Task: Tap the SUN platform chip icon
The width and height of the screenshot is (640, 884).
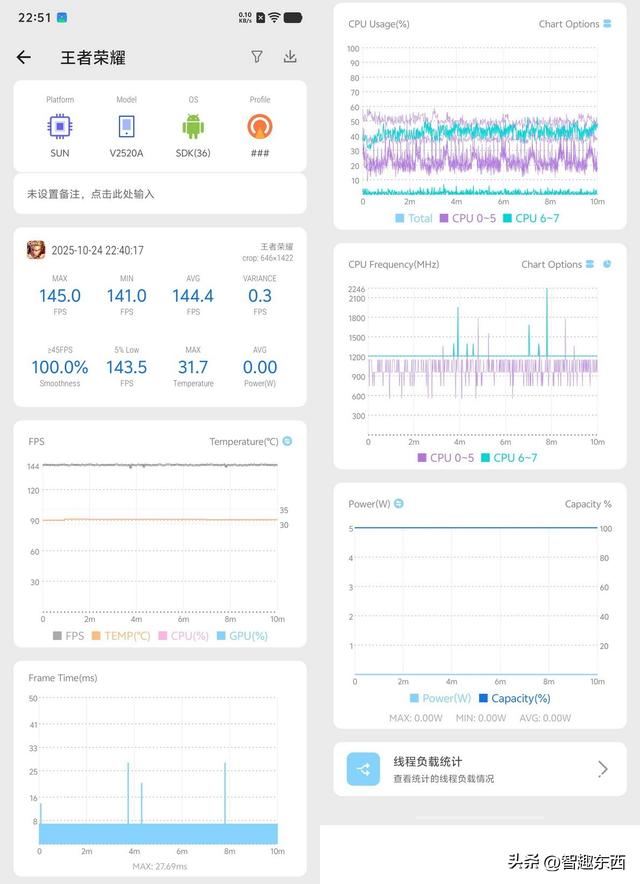Action: (60, 126)
